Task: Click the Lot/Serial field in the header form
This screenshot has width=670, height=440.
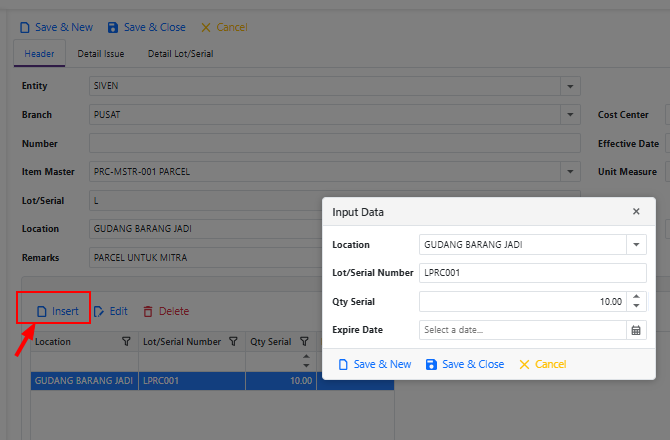Action: pos(206,201)
